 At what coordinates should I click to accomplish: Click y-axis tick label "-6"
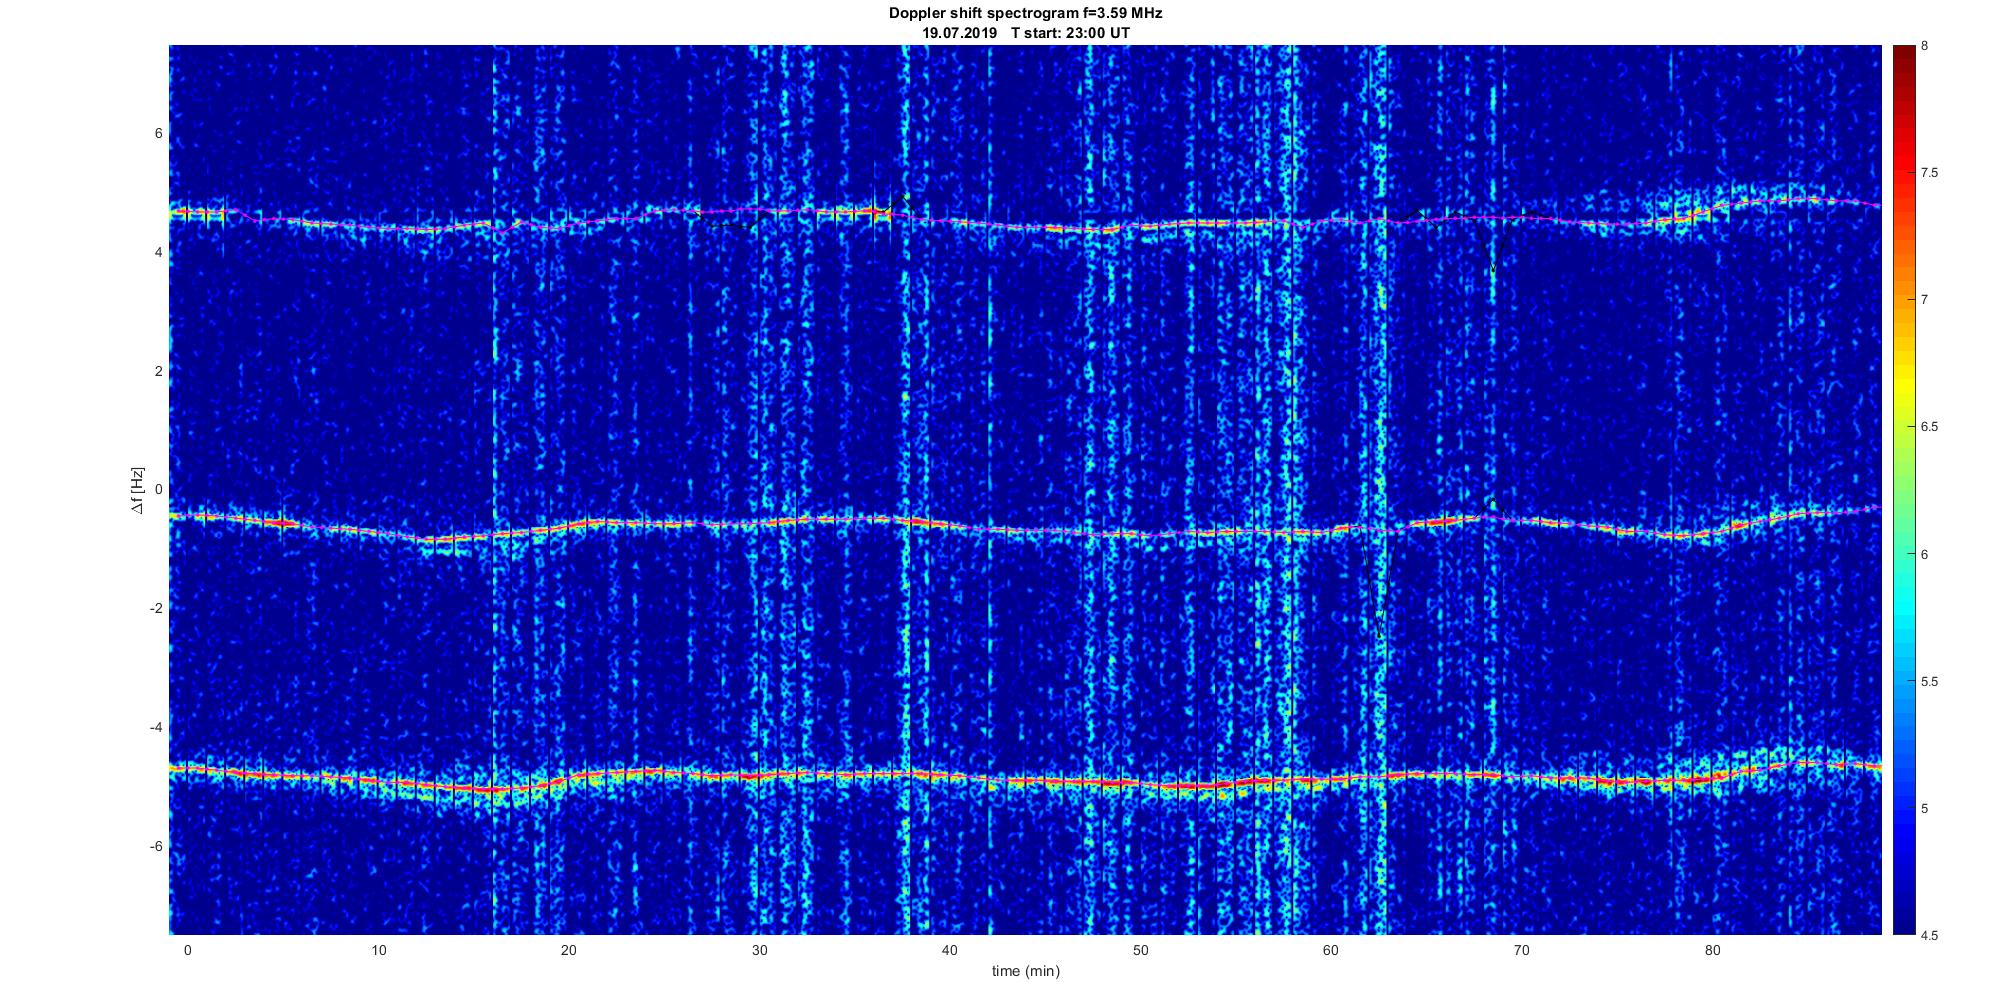pos(157,846)
